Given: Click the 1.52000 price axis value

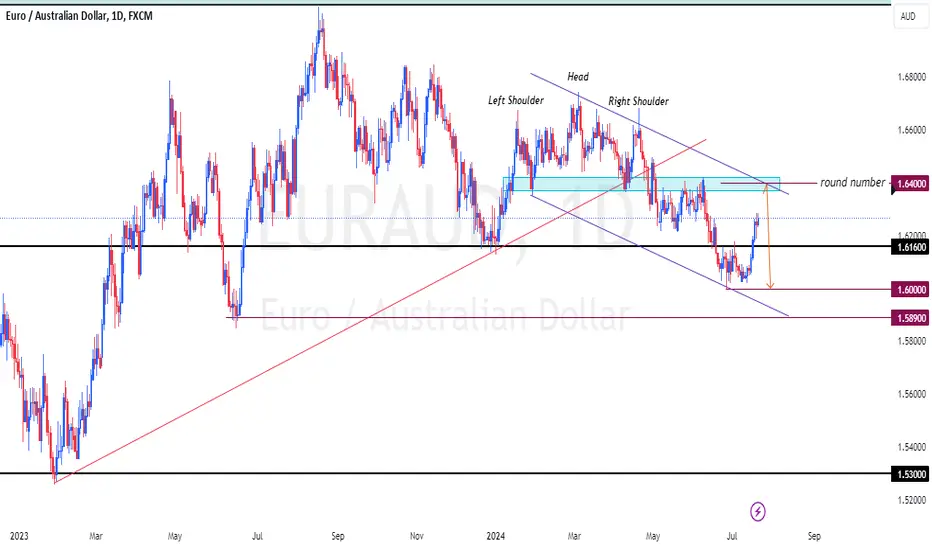Looking at the screenshot, I should click(x=911, y=500).
